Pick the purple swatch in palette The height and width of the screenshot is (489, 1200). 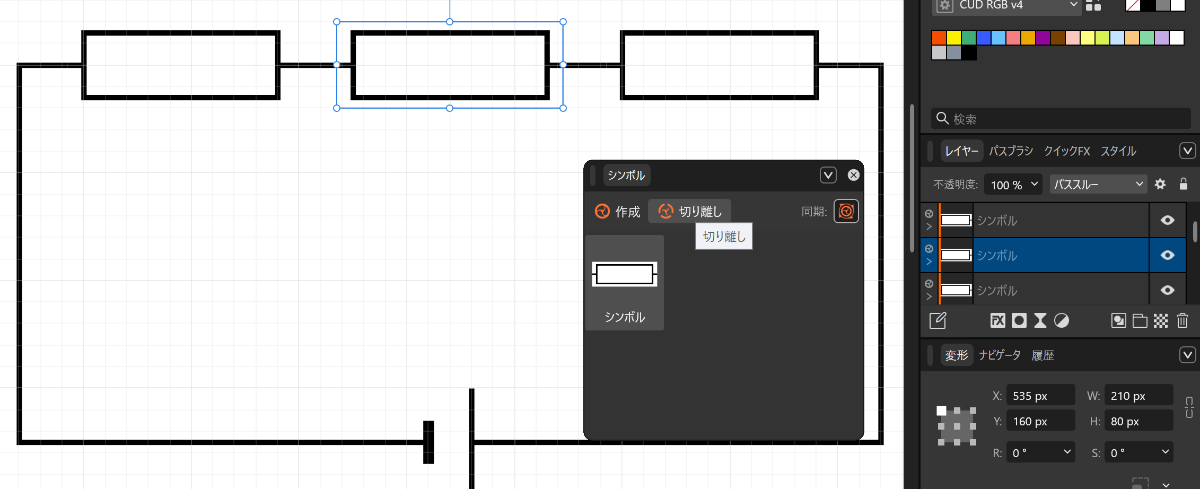point(1043,38)
